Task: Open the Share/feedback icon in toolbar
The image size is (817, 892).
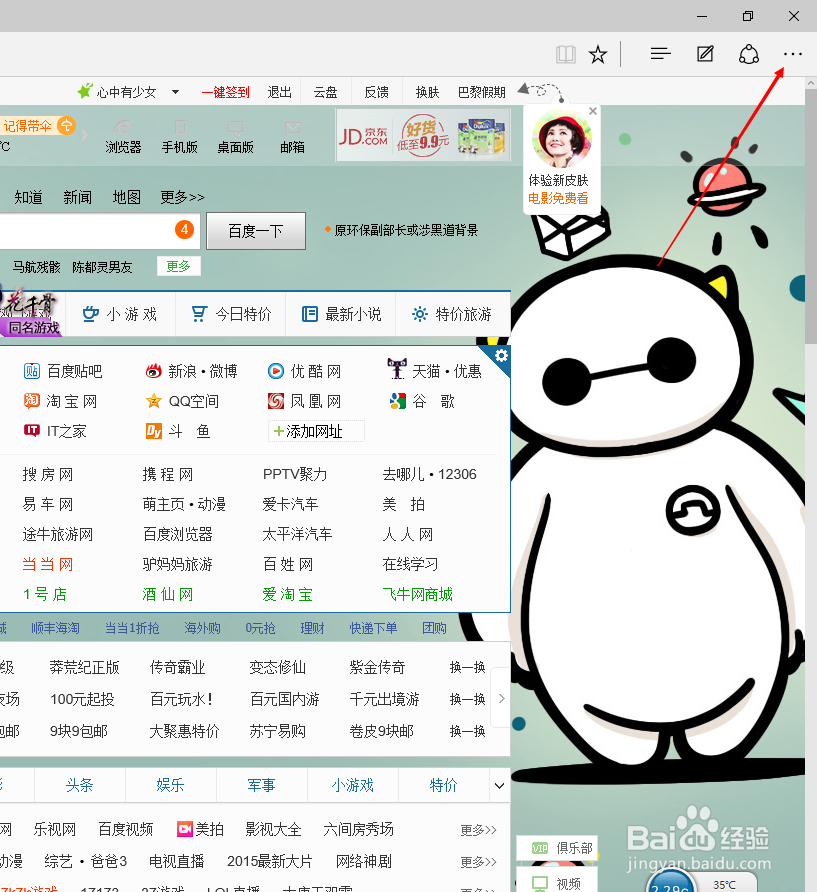Action: pos(749,55)
